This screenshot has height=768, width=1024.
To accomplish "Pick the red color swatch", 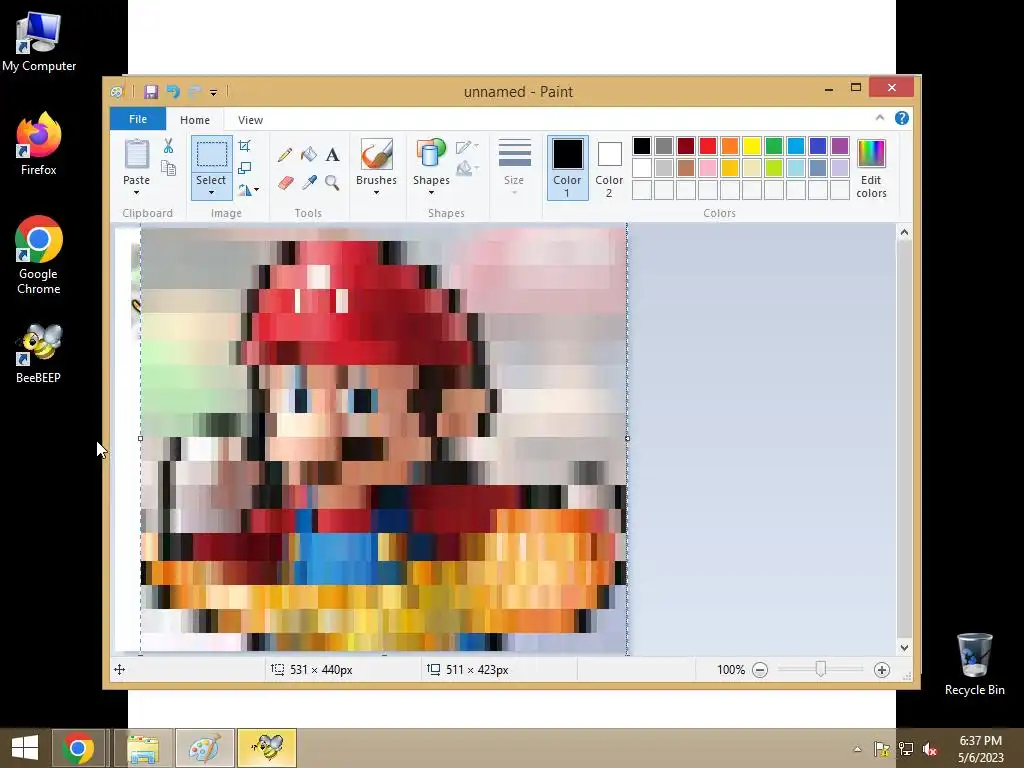I will pyautogui.click(x=708, y=146).
